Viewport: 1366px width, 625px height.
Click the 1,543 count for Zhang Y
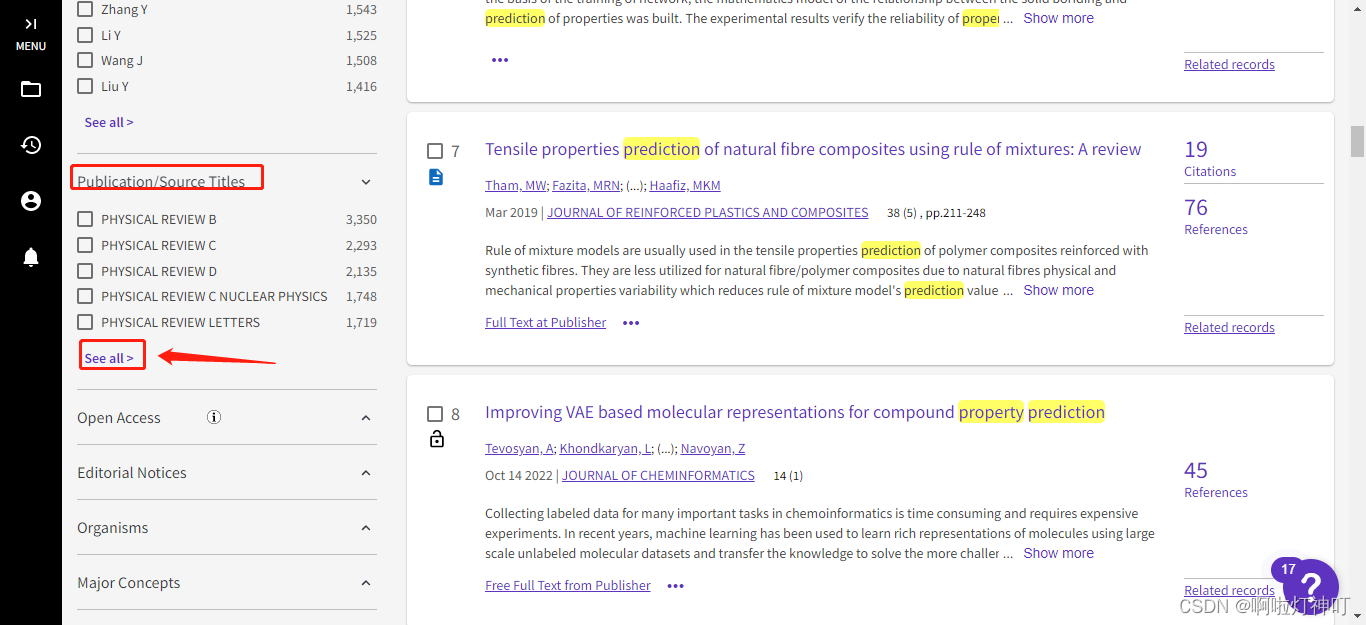tap(361, 9)
